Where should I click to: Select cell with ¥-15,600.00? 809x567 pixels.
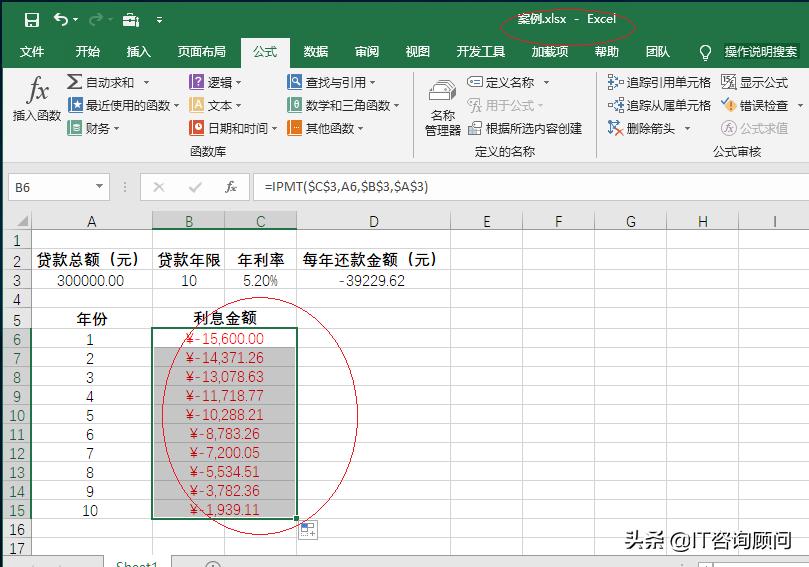[224, 339]
